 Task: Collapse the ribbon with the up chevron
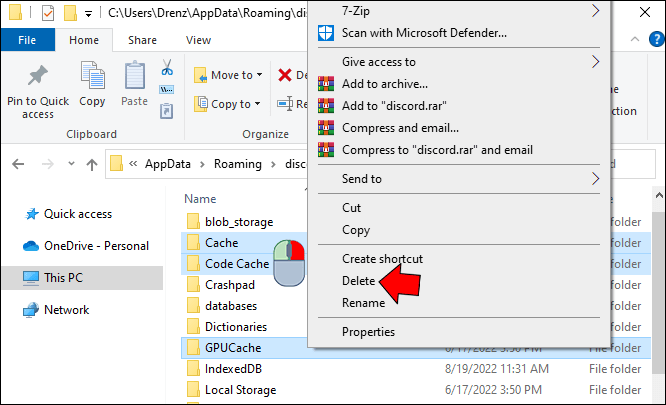click(635, 39)
